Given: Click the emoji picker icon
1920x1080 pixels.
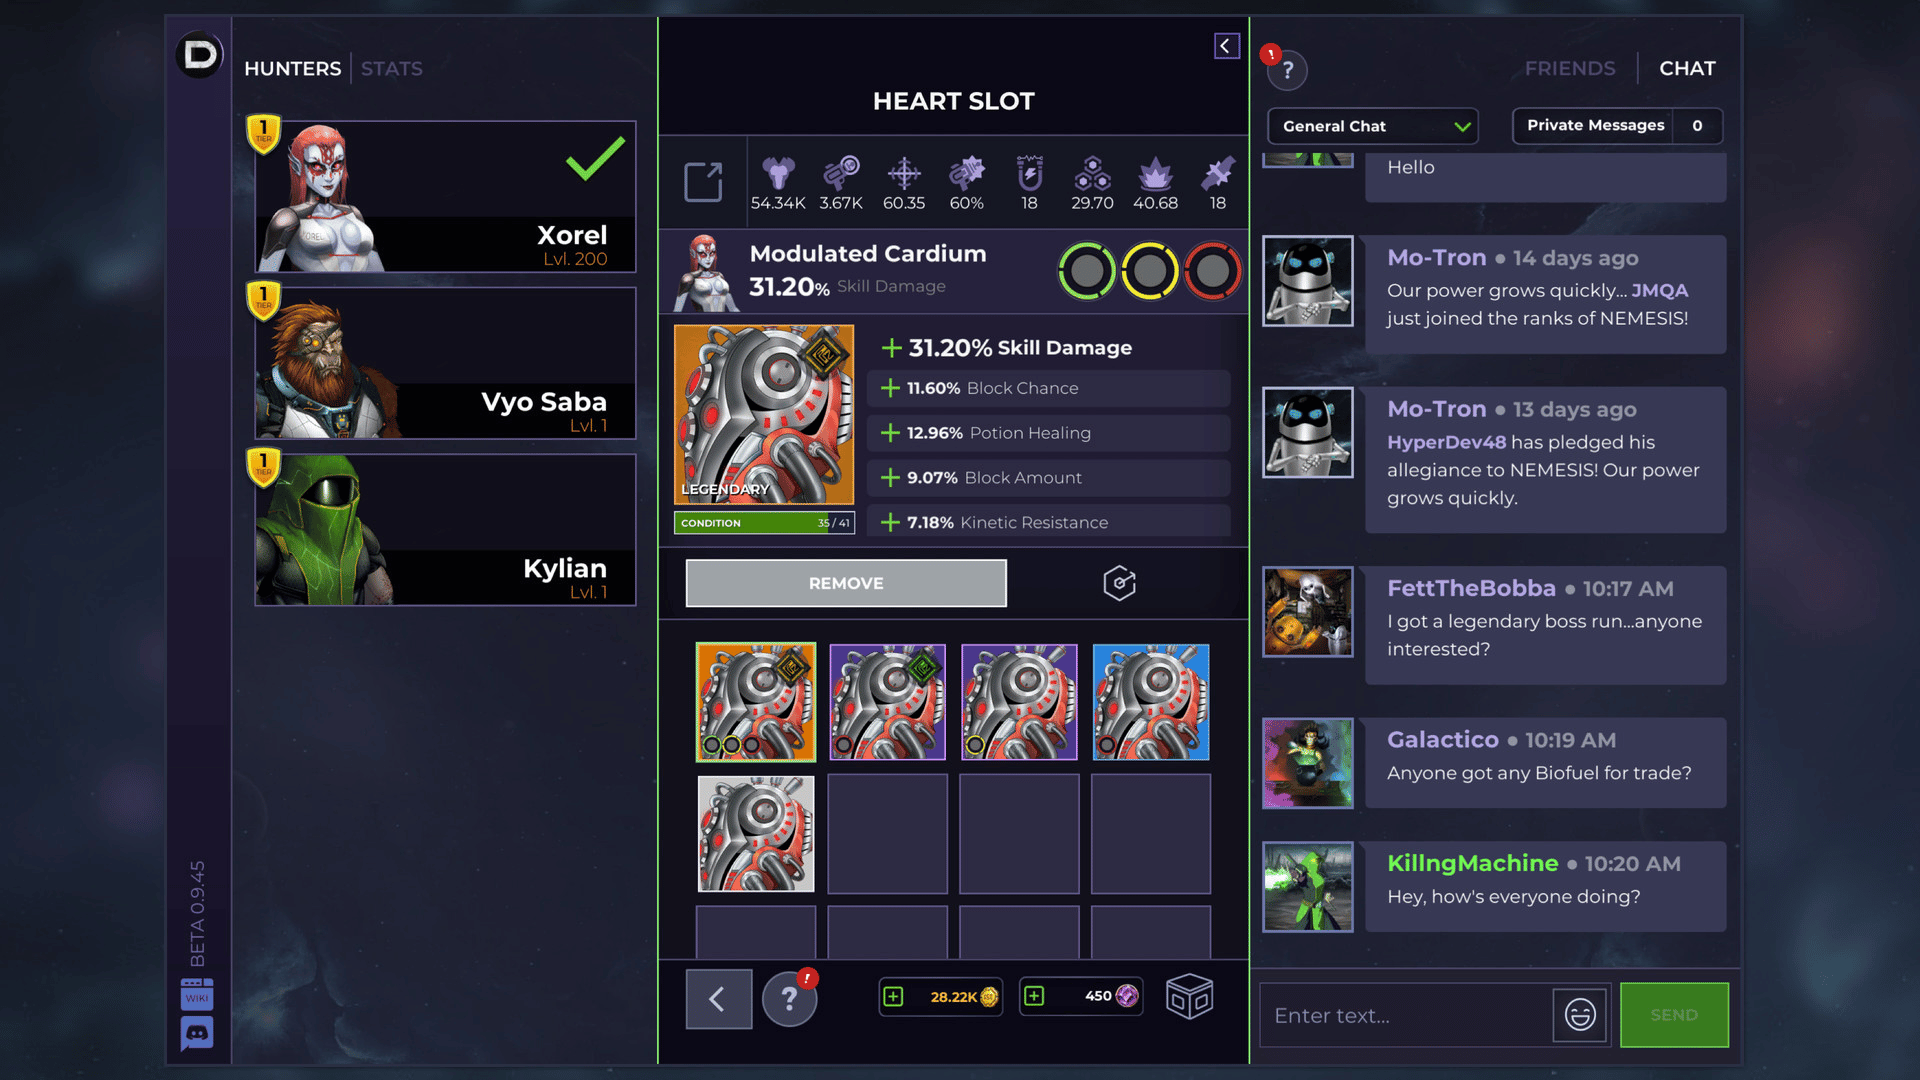Looking at the screenshot, I should pyautogui.click(x=1580, y=1015).
